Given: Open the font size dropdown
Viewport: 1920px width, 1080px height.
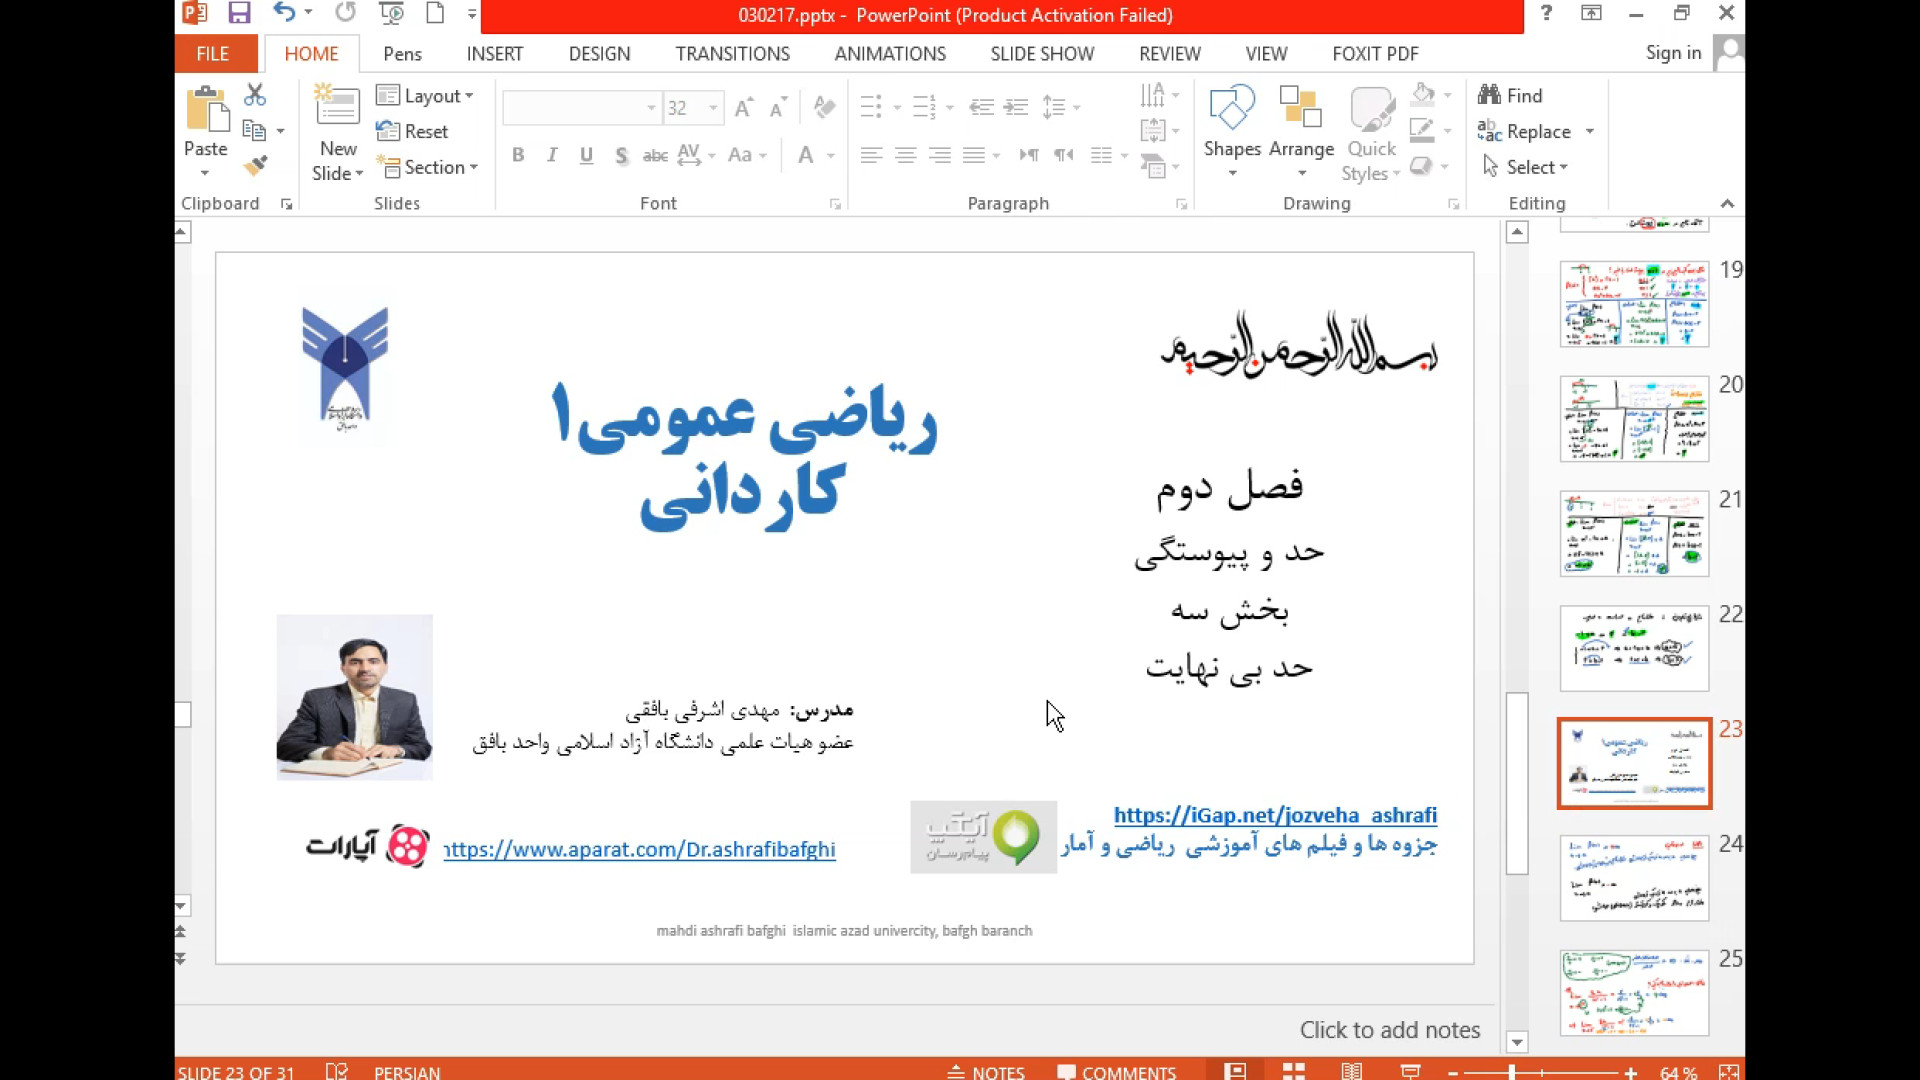Looking at the screenshot, I should pos(713,108).
